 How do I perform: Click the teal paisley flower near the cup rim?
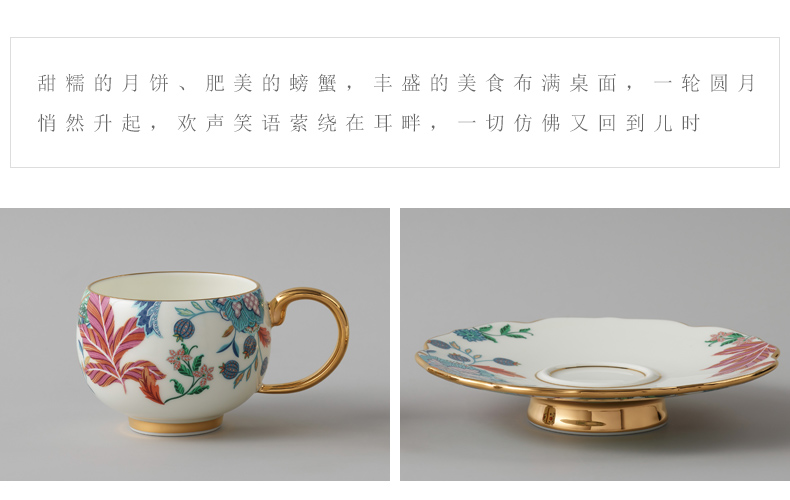coord(242,315)
